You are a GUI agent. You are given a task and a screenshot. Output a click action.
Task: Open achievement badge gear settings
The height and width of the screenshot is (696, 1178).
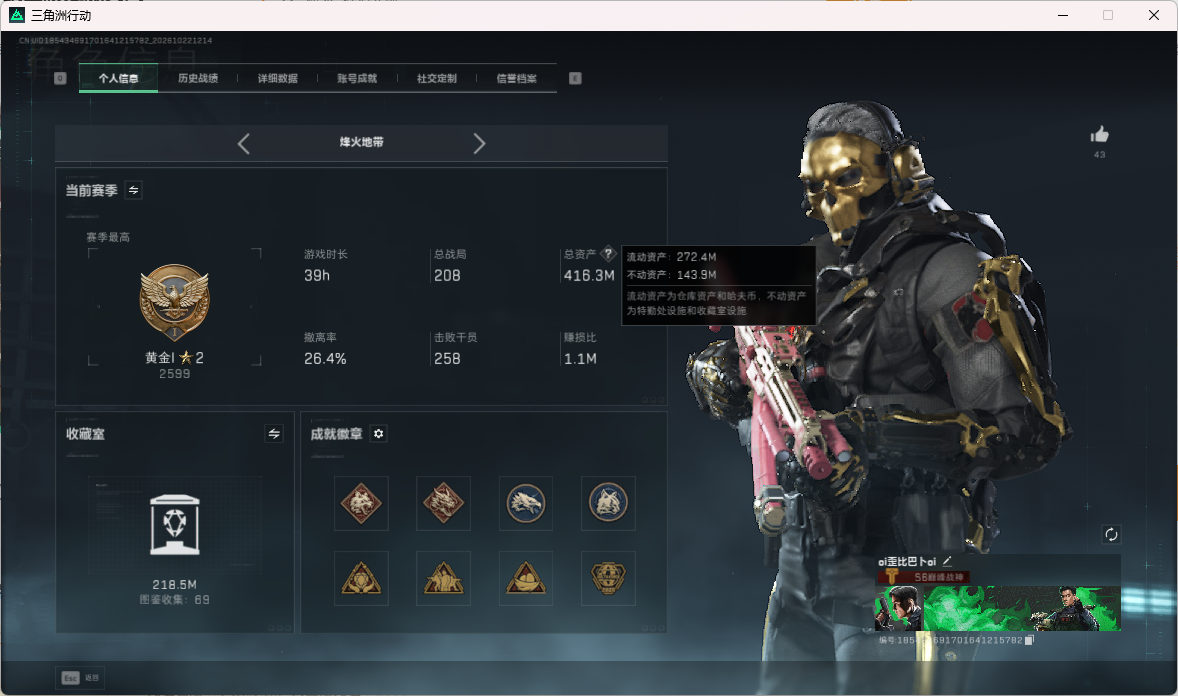379,434
